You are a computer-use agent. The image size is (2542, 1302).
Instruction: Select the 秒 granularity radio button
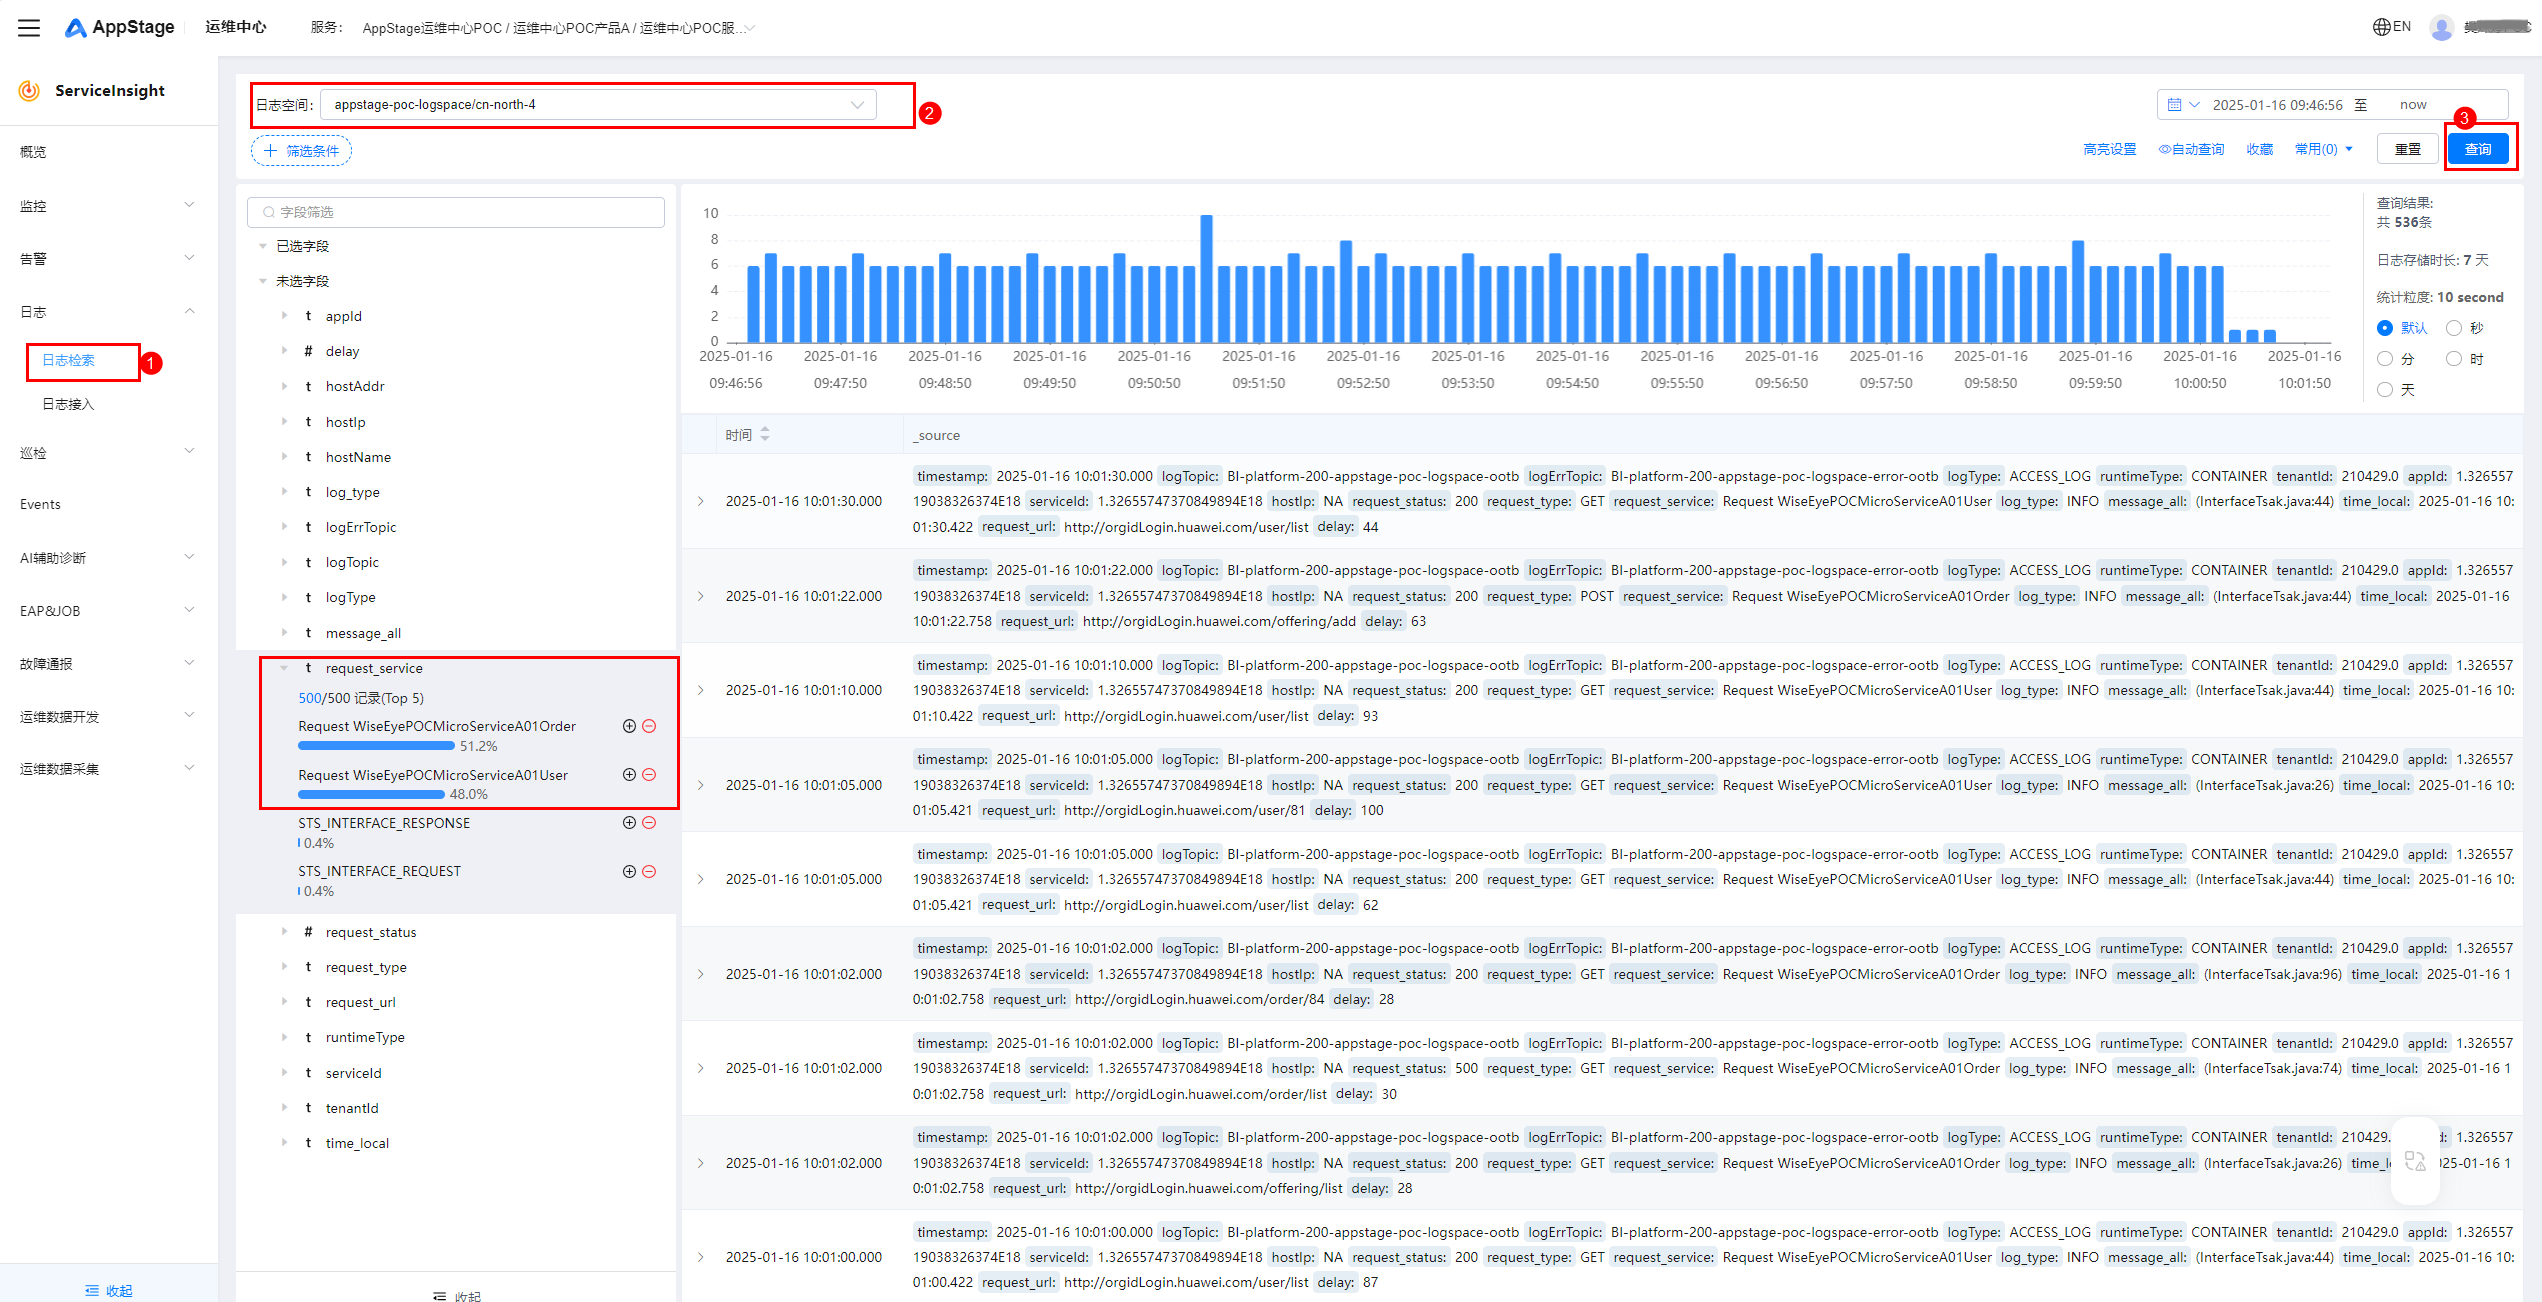[2454, 328]
